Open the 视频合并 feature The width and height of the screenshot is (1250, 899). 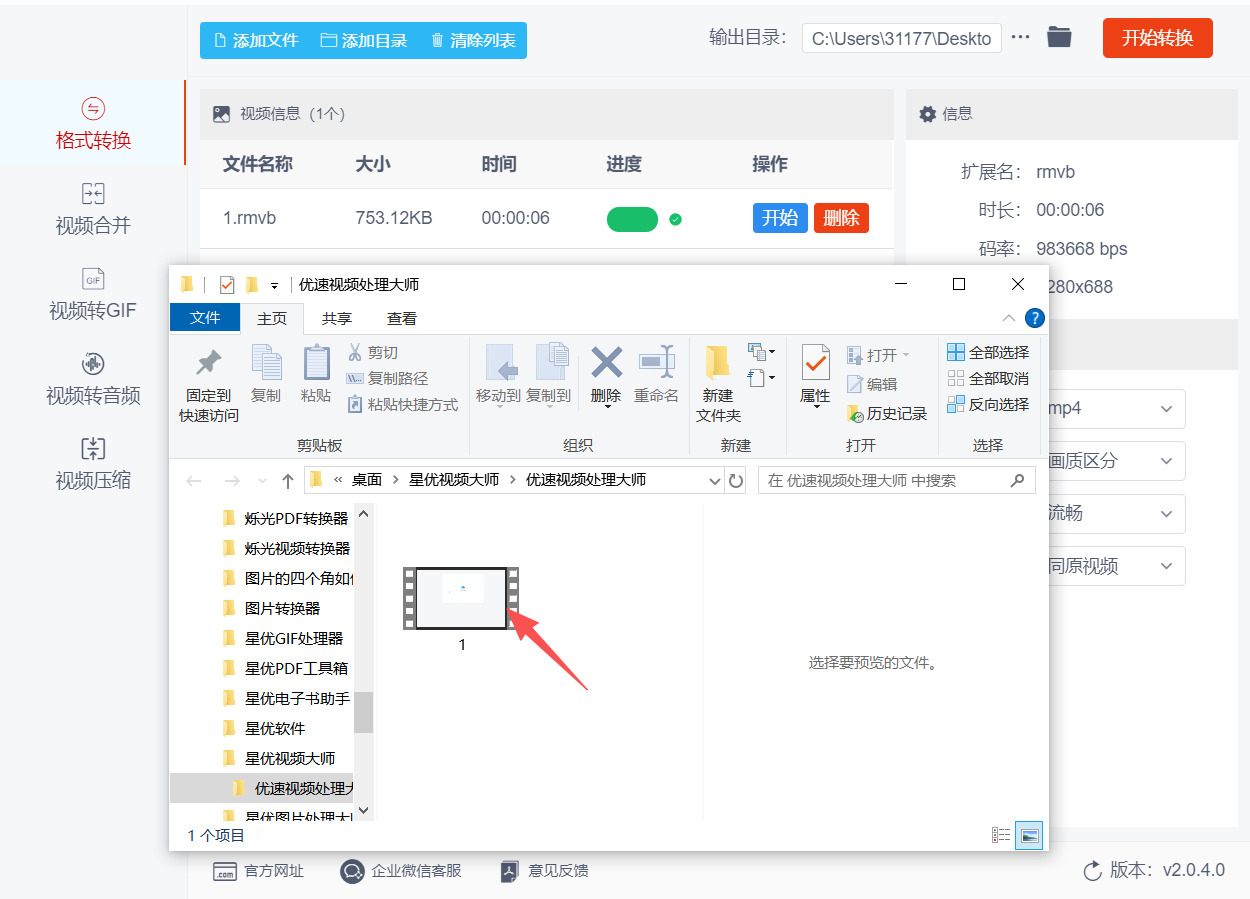point(92,209)
